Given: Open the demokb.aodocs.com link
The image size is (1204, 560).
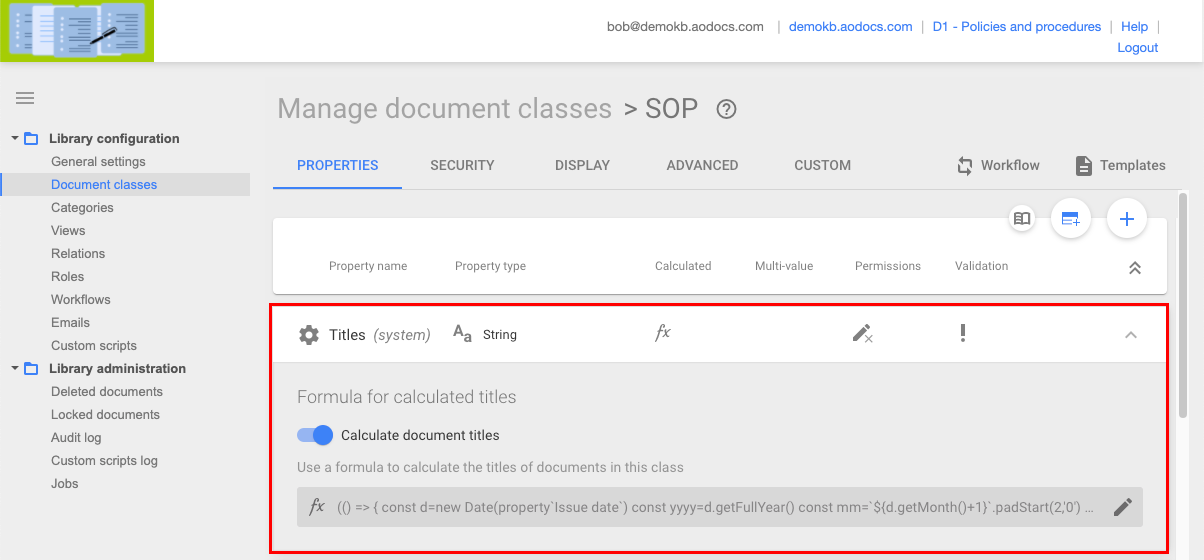Looking at the screenshot, I should pyautogui.click(x=850, y=27).
